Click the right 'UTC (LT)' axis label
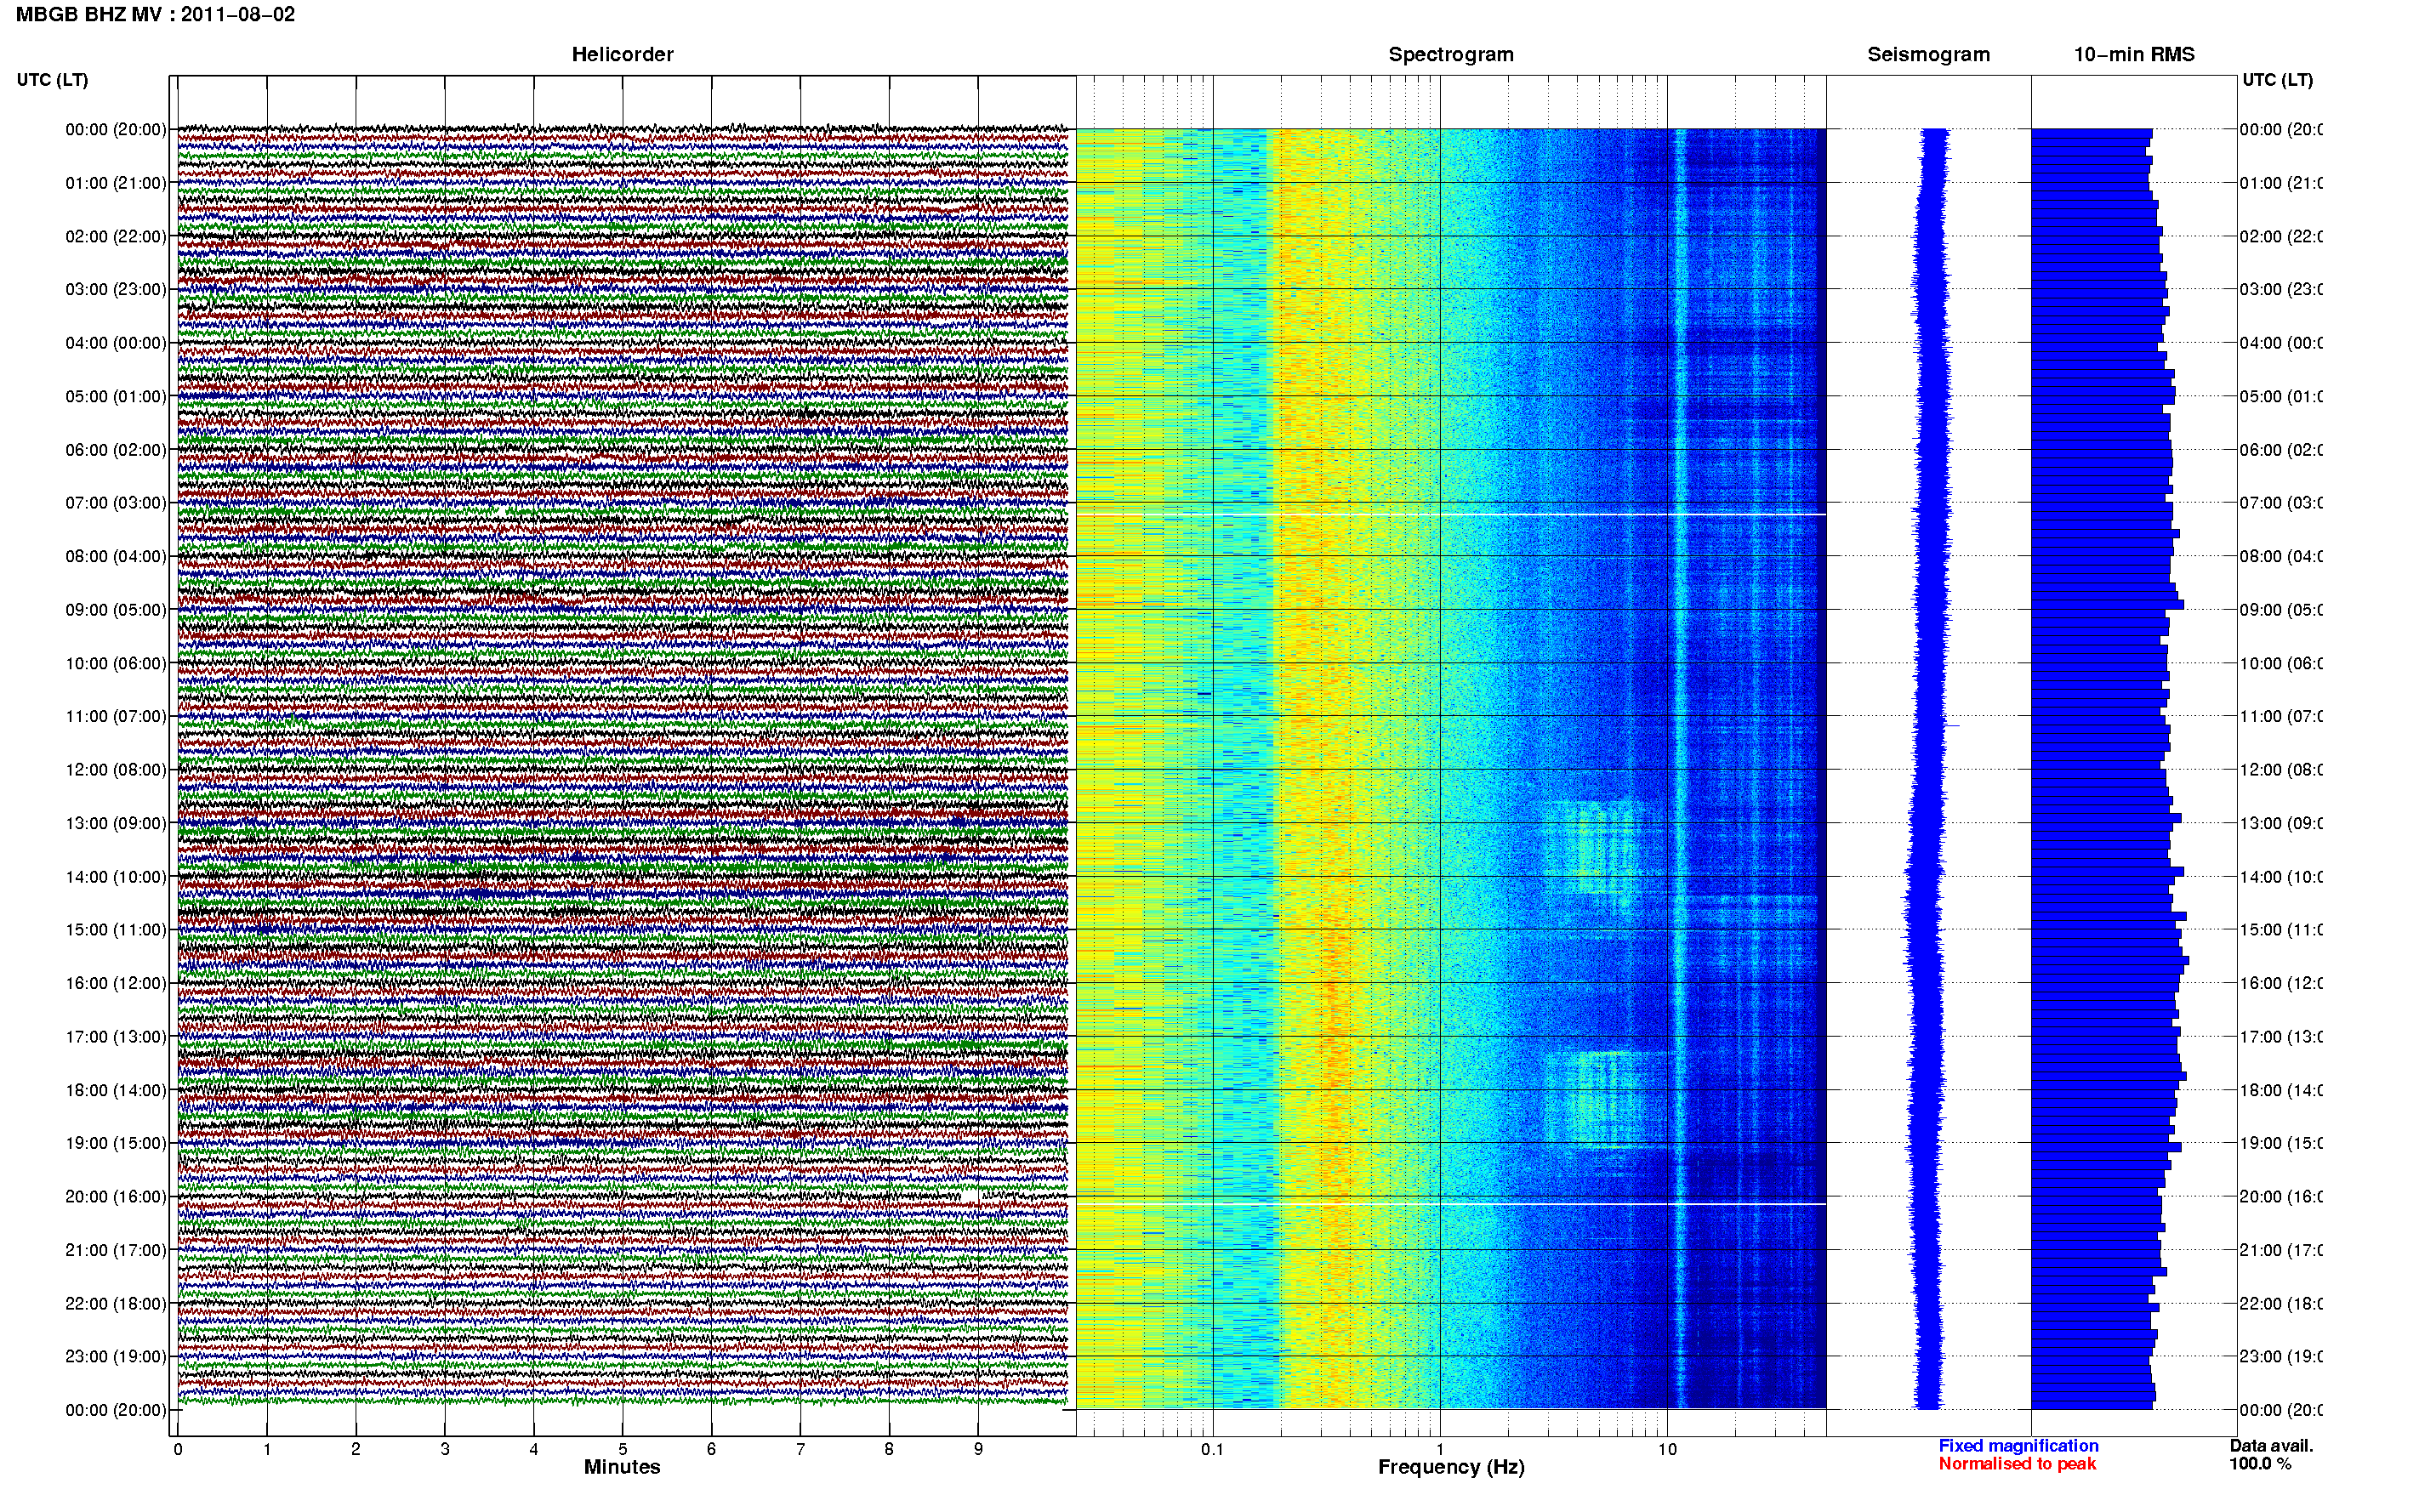The width and height of the screenshot is (2419, 1512). click(x=2277, y=80)
